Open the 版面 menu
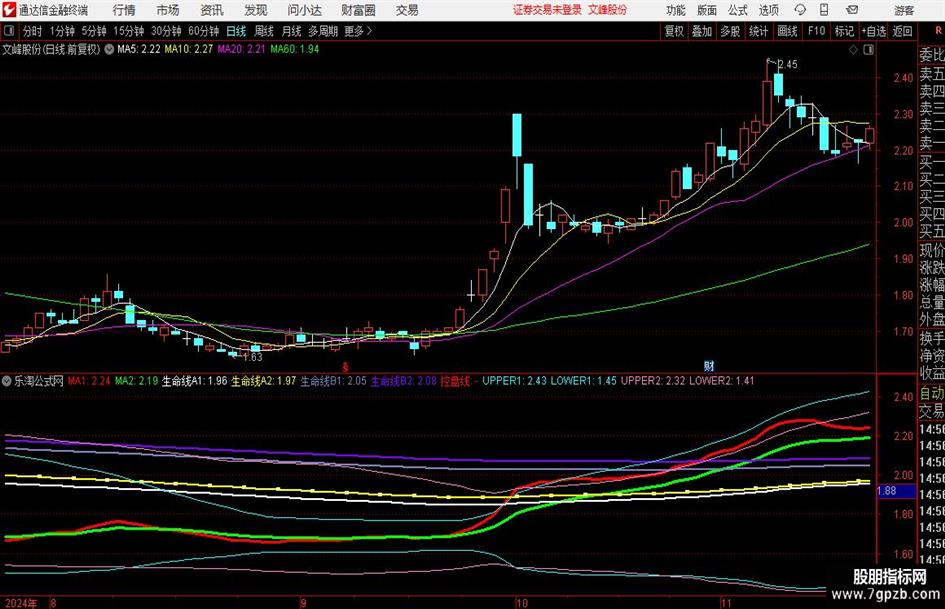Viewport: 945px width, 609px height. (x=707, y=10)
